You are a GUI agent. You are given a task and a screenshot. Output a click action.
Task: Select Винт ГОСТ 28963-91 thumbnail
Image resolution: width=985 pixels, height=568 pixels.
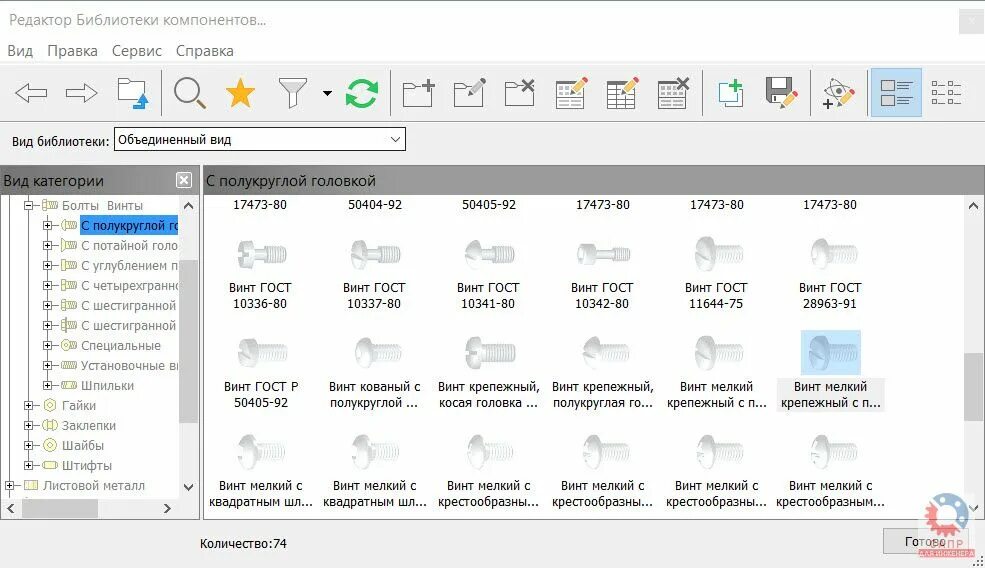pyautogui.click(x=833, y=254)
